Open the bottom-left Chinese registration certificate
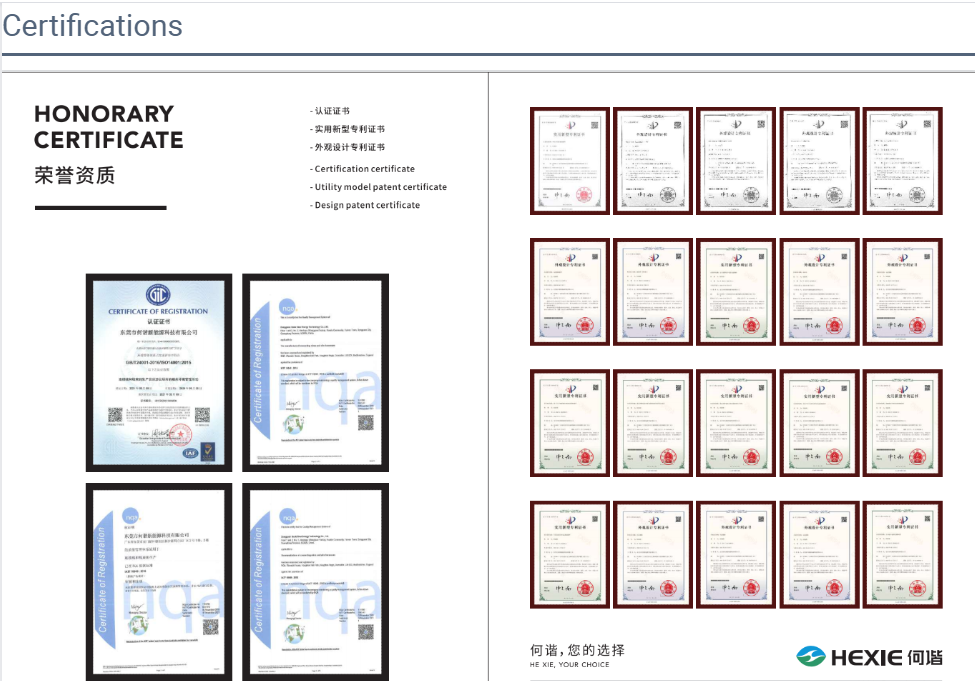 click(159, 582)
